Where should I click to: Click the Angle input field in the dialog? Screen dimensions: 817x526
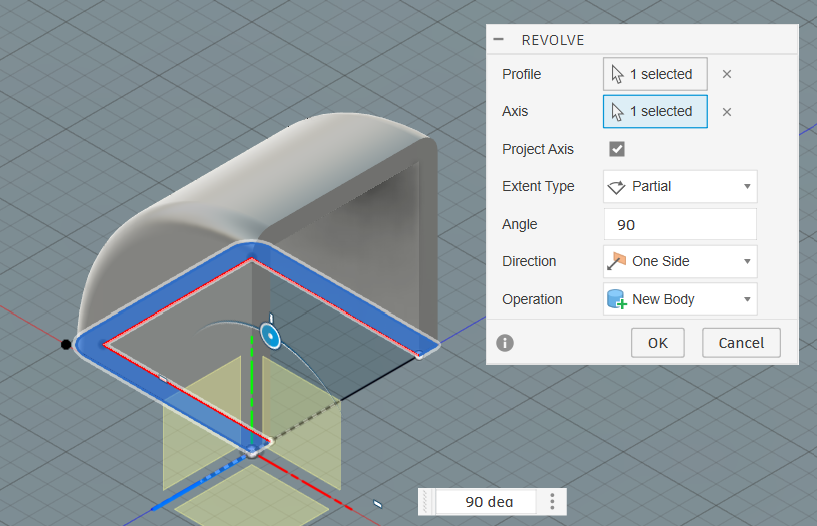coord(680,224)
